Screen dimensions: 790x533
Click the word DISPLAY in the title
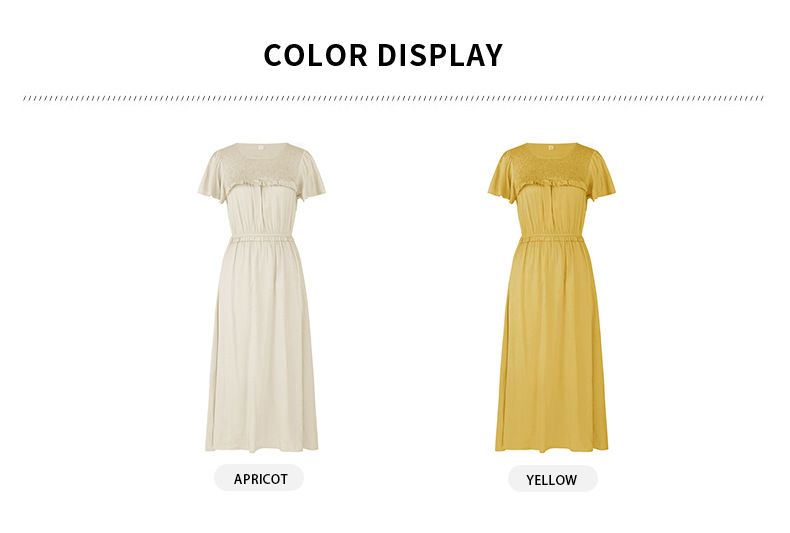point(440,55)
